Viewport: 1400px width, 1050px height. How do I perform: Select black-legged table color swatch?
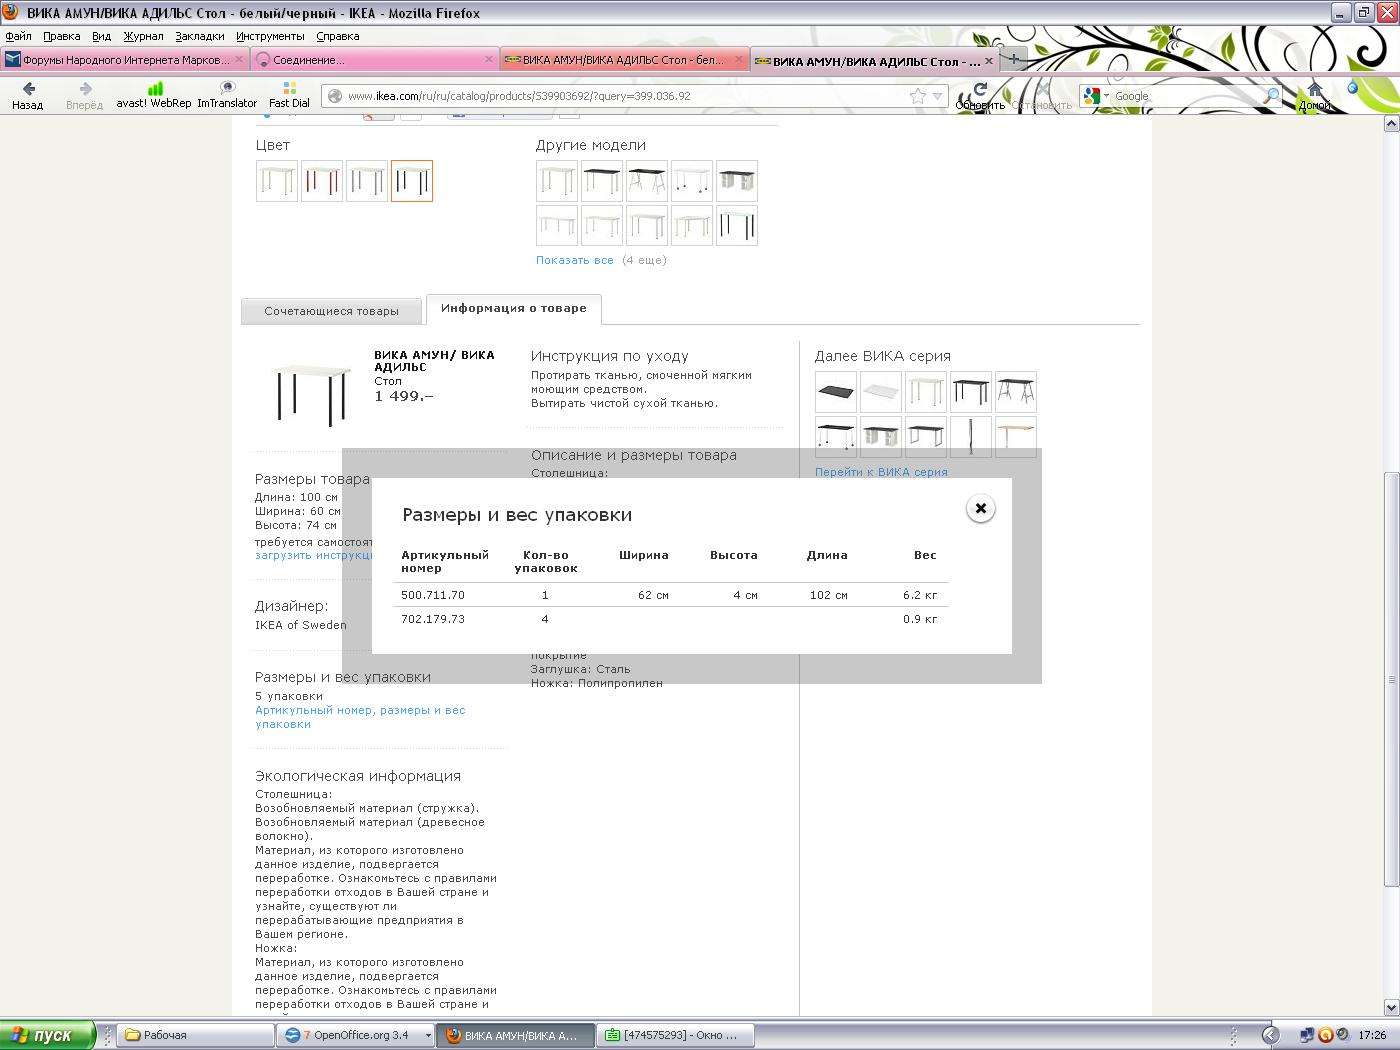(412, 181)
